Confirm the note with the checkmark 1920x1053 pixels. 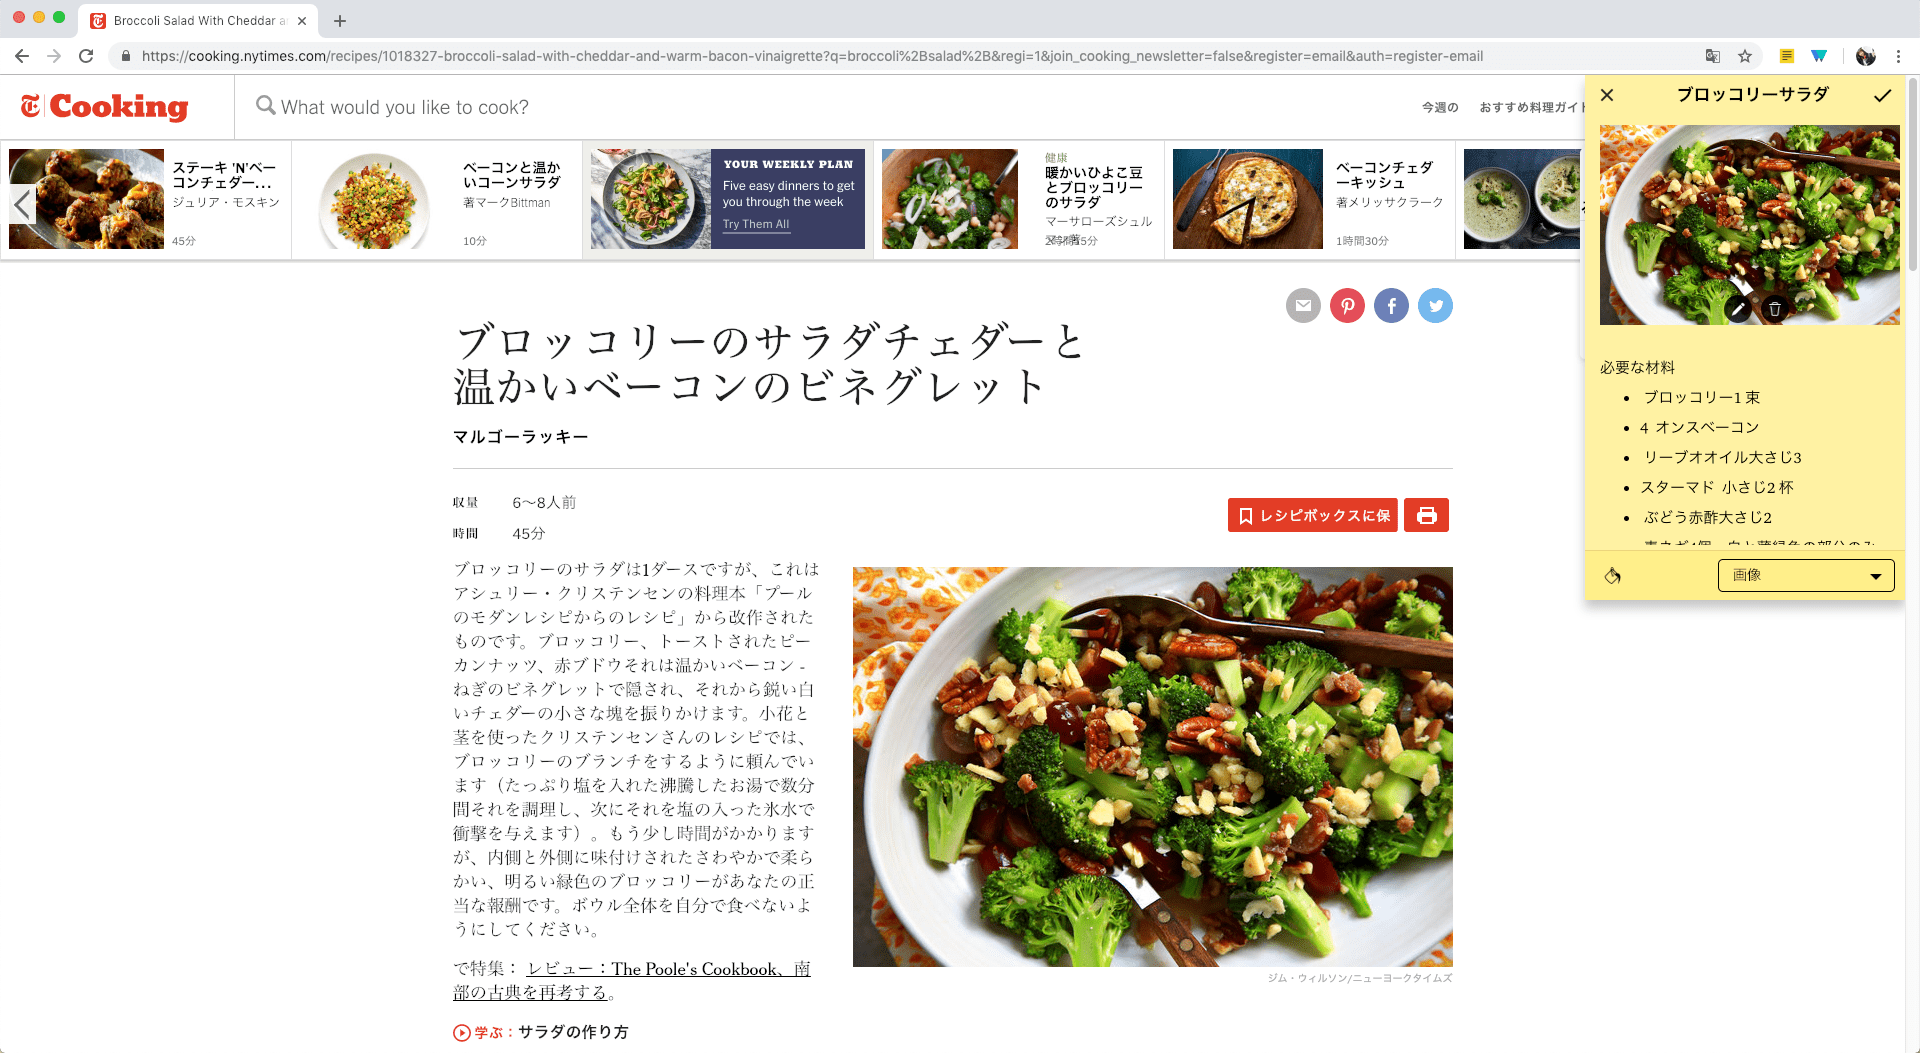click(x=1882, y=95)
